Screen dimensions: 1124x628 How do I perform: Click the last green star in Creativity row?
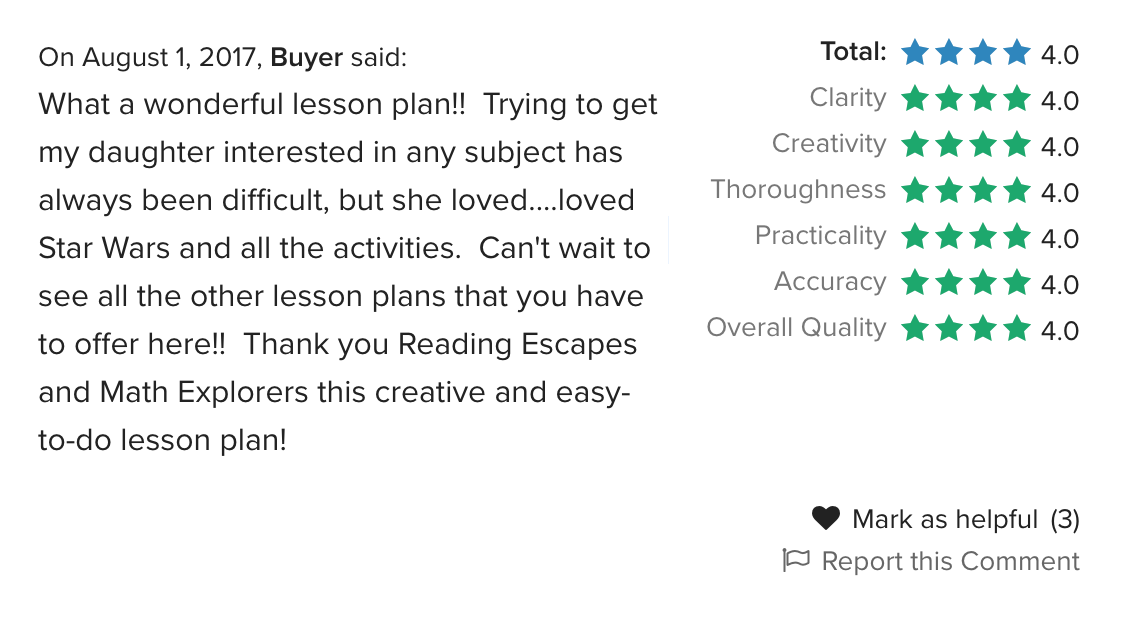1016,145
